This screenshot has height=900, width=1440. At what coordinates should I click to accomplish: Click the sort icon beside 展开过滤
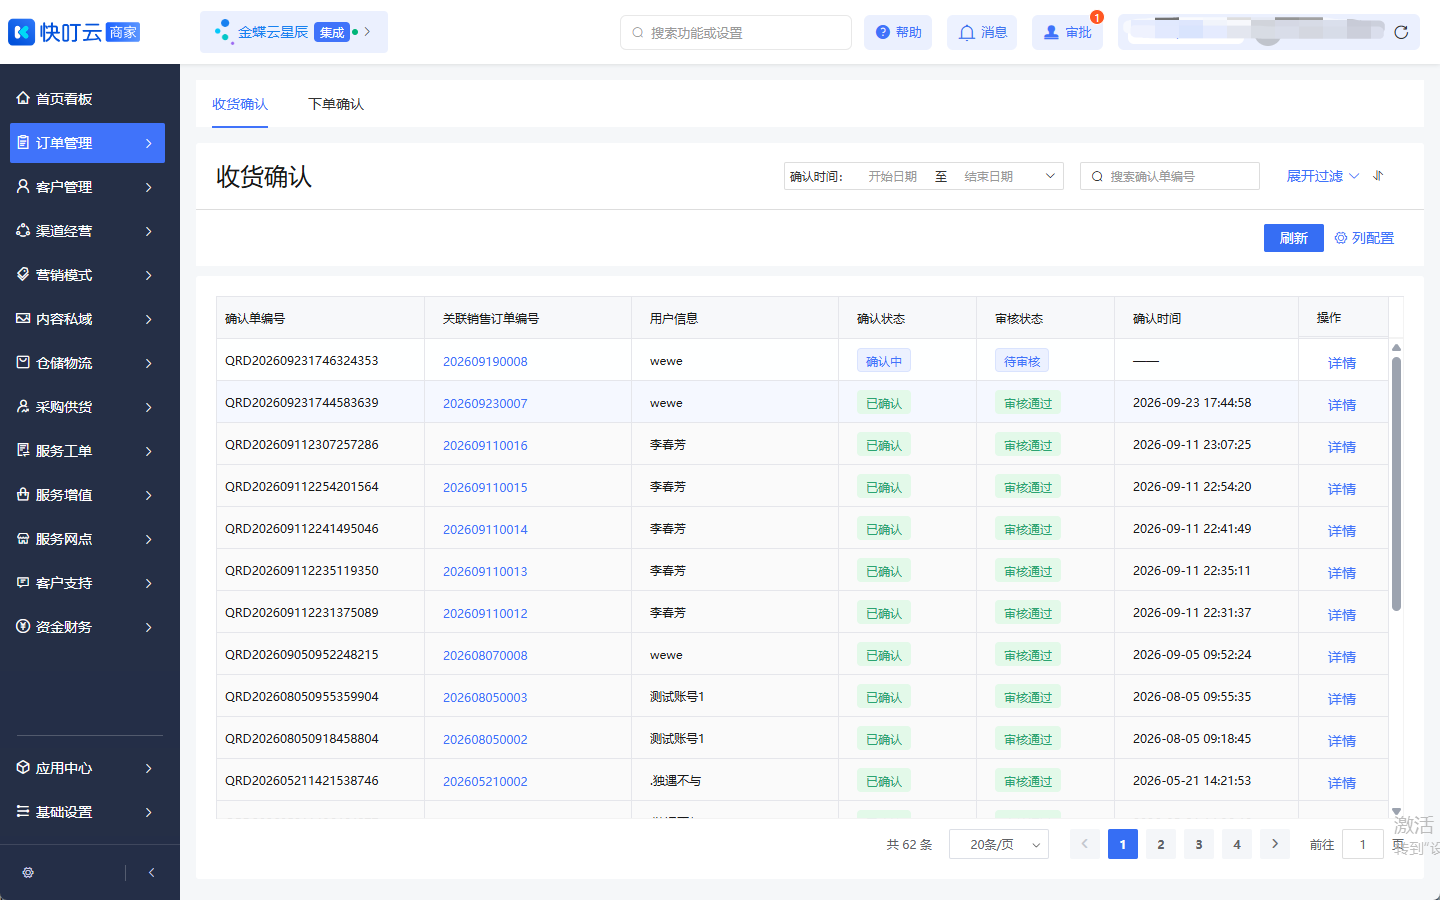pos(1378,176)
